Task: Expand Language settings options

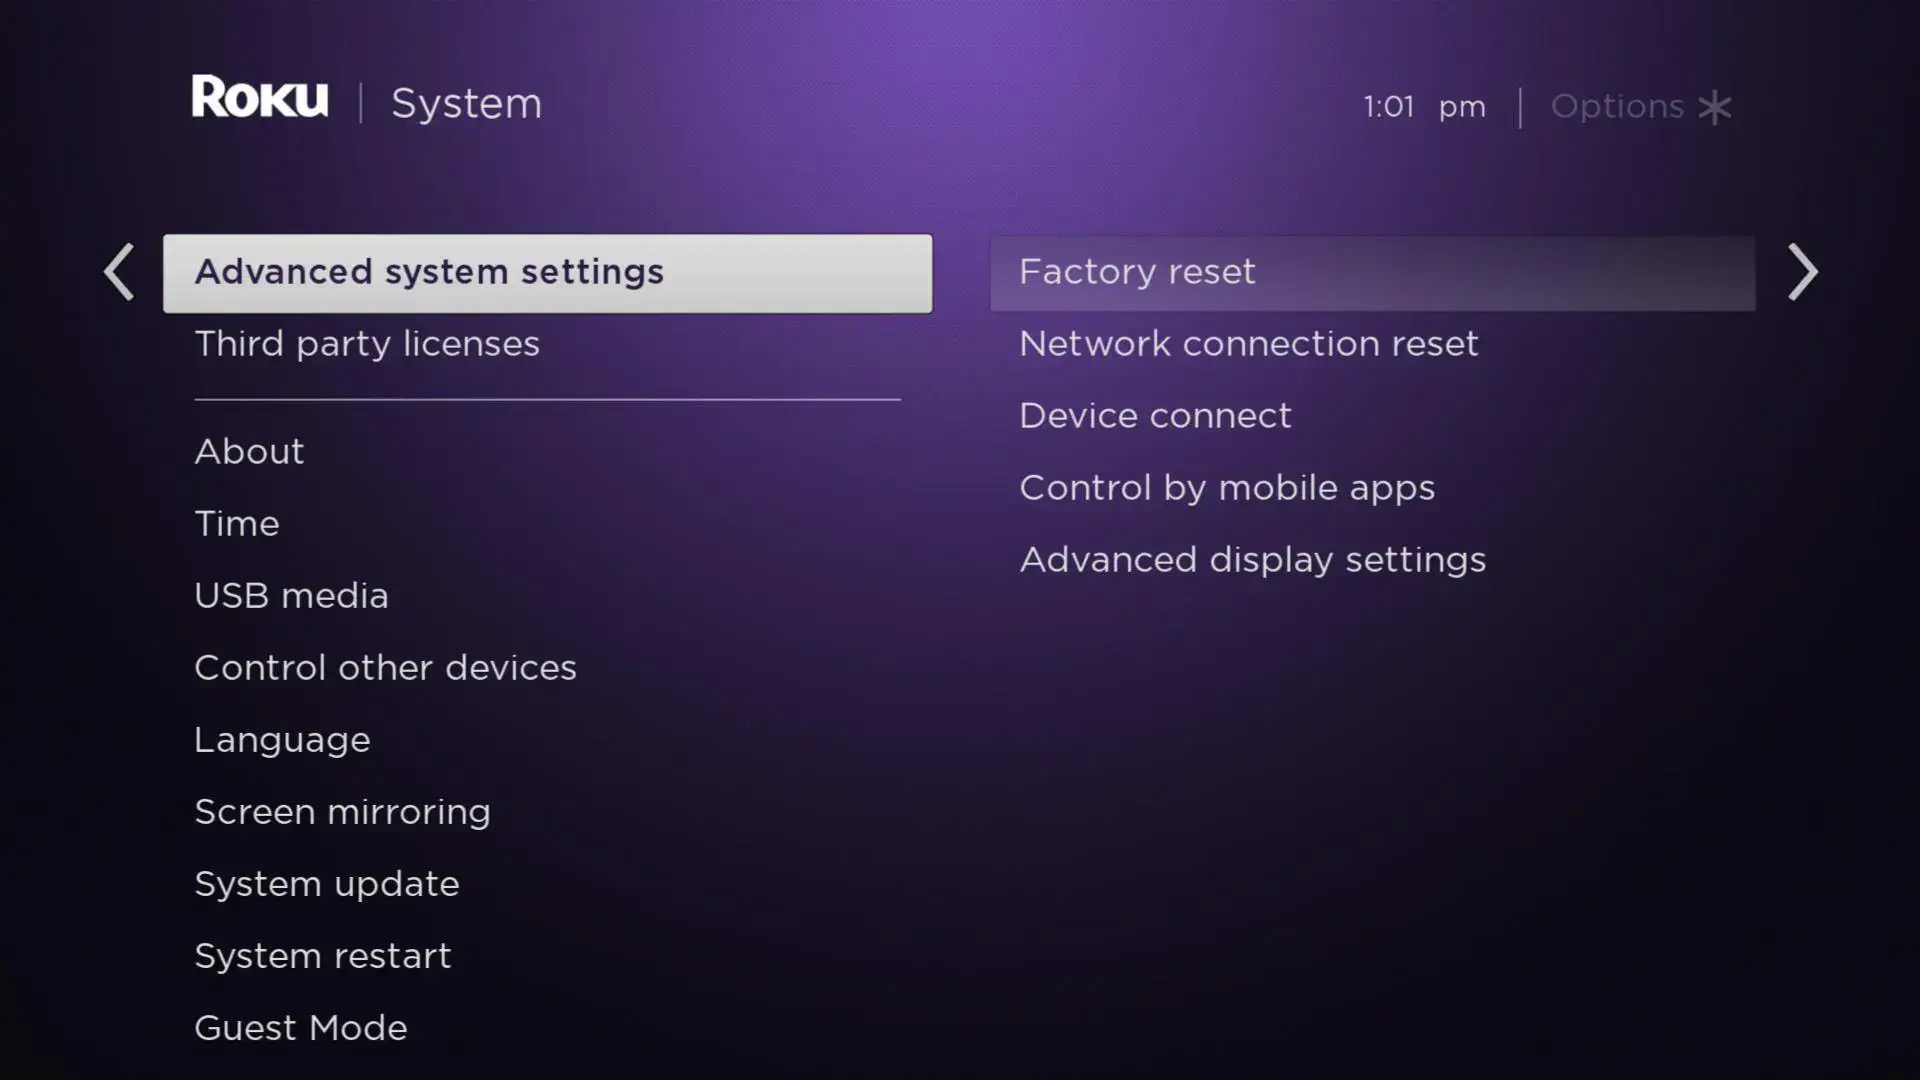Action: [x=282, y=738]
